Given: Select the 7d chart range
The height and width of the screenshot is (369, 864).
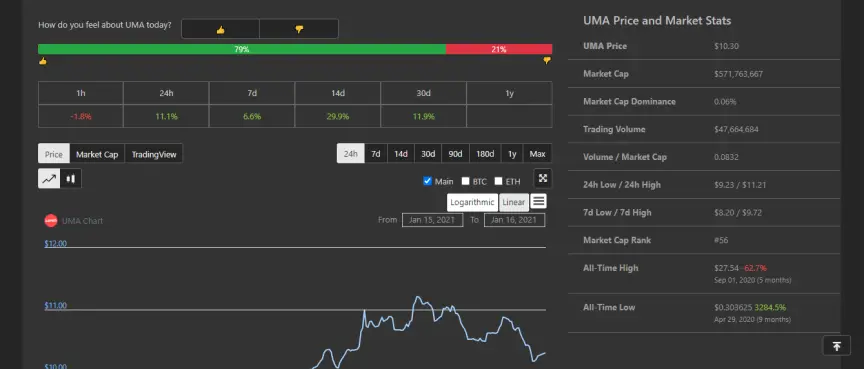Looking at the screenshot, I should [376, 154].
